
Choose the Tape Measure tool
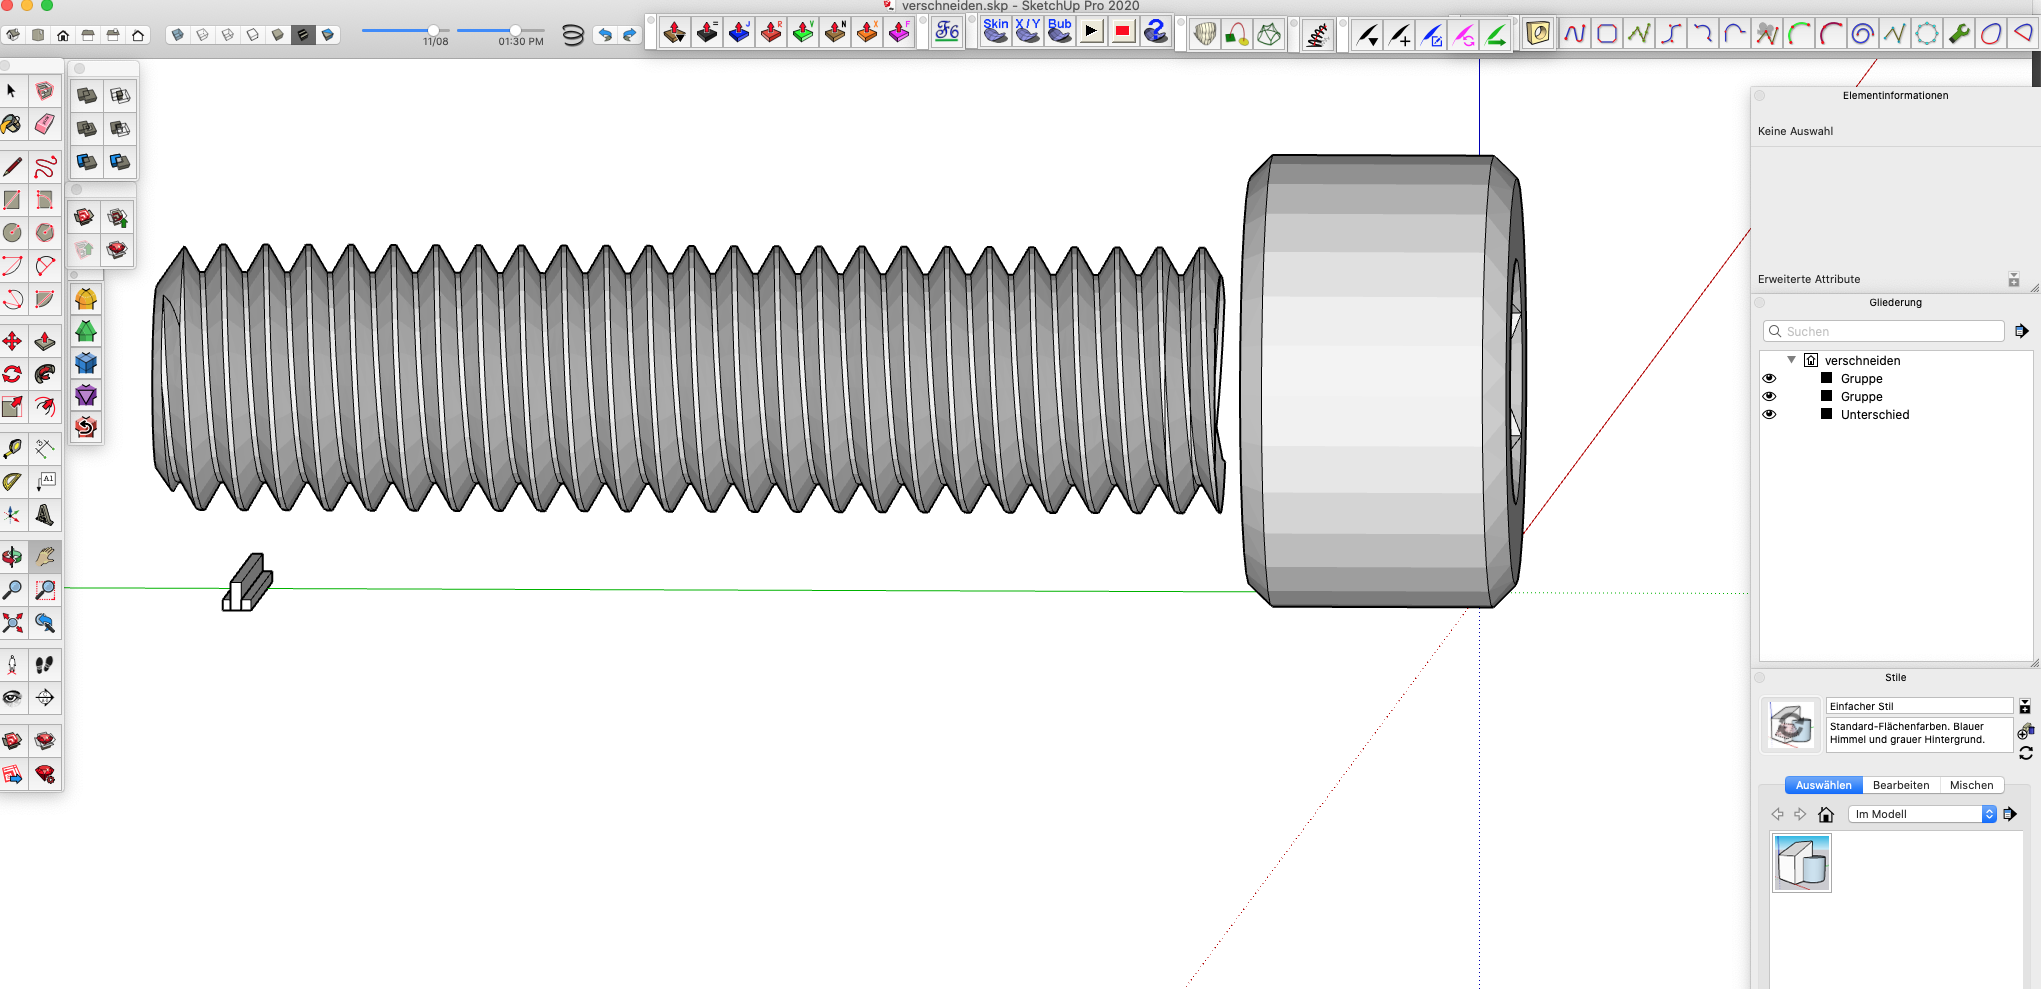click(x=12, y=449)
